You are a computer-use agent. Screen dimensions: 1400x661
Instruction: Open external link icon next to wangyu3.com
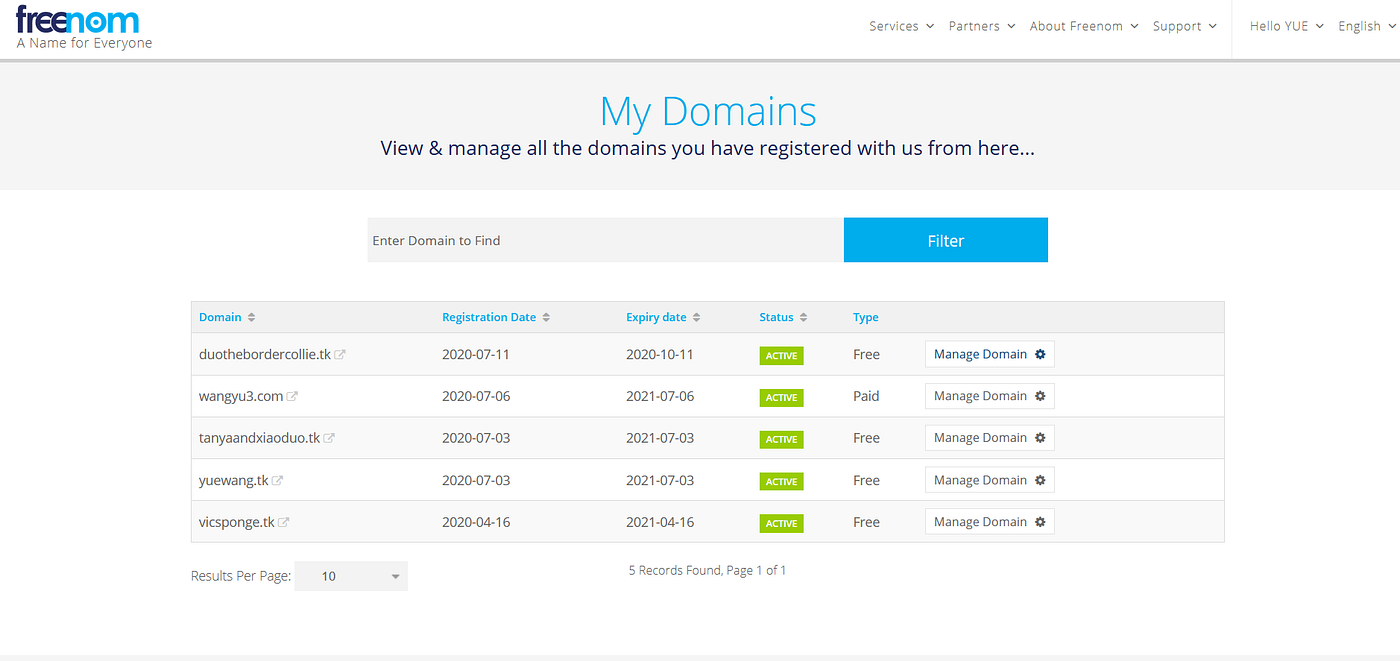click(292, 397)
